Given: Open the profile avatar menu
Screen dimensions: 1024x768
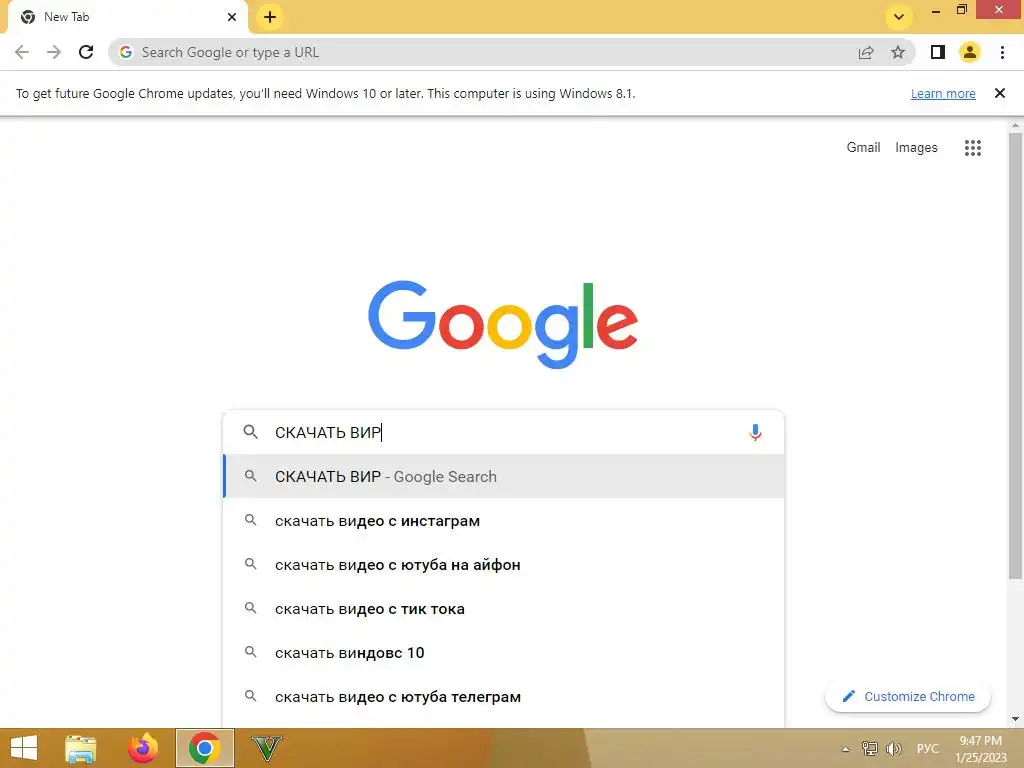Looking at the screenshot, I should click(970, 52).
